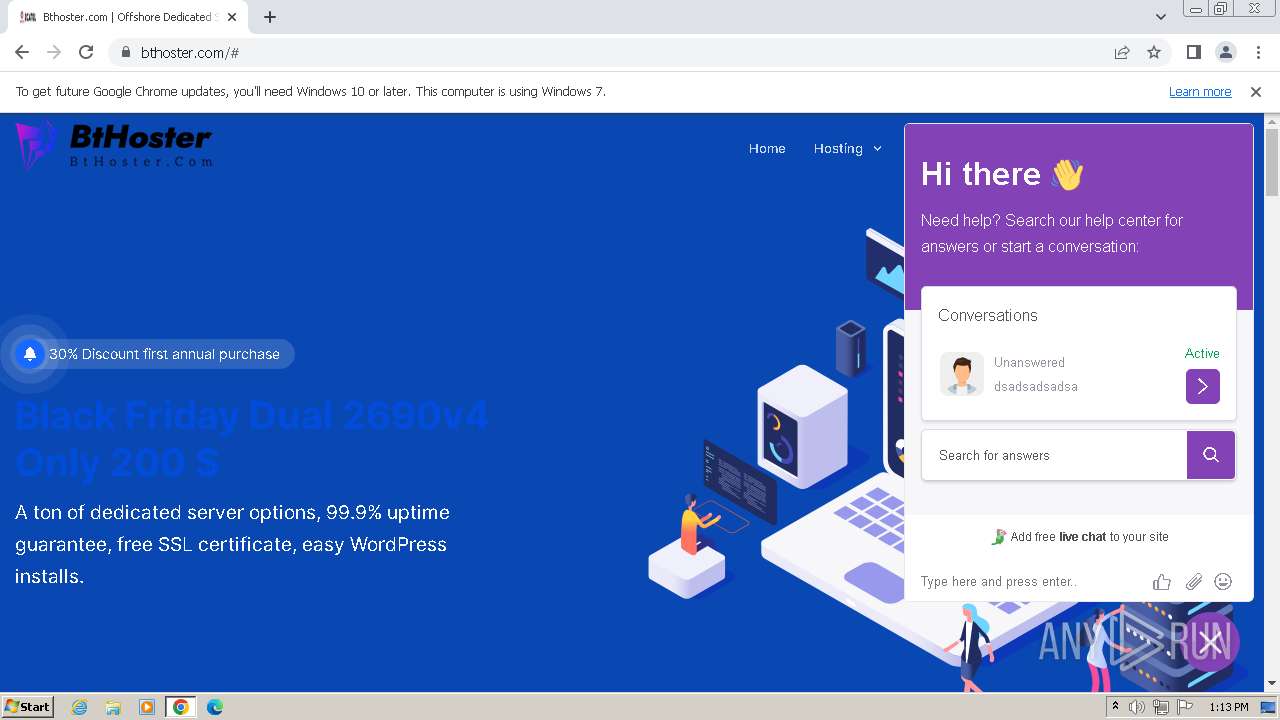Open Windows Media Player taskbar icon
Screen dimensions: 1280x720
coord(147,707)
